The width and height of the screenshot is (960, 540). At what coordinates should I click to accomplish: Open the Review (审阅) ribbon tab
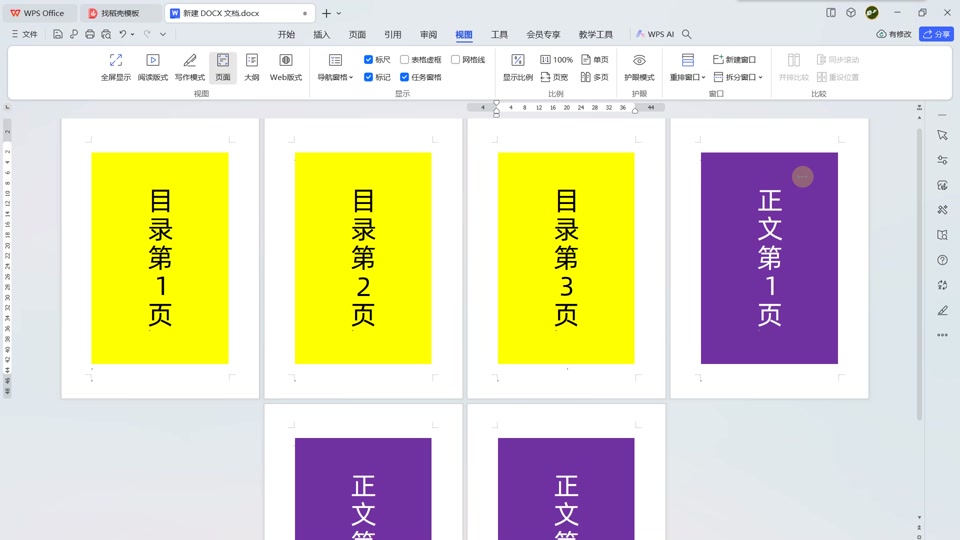pyautogui.click(x=428, y=34)
